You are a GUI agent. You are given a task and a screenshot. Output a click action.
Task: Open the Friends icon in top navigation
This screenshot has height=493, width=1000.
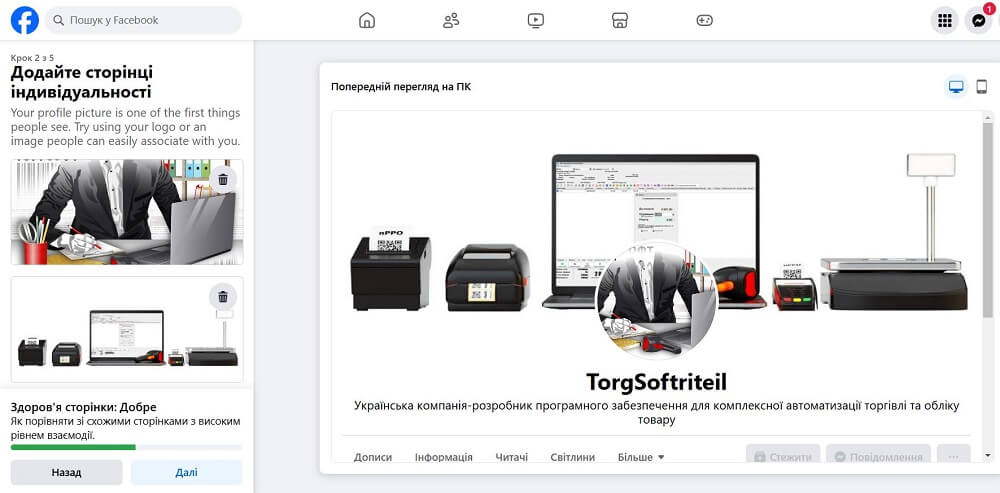coord(451,20)
